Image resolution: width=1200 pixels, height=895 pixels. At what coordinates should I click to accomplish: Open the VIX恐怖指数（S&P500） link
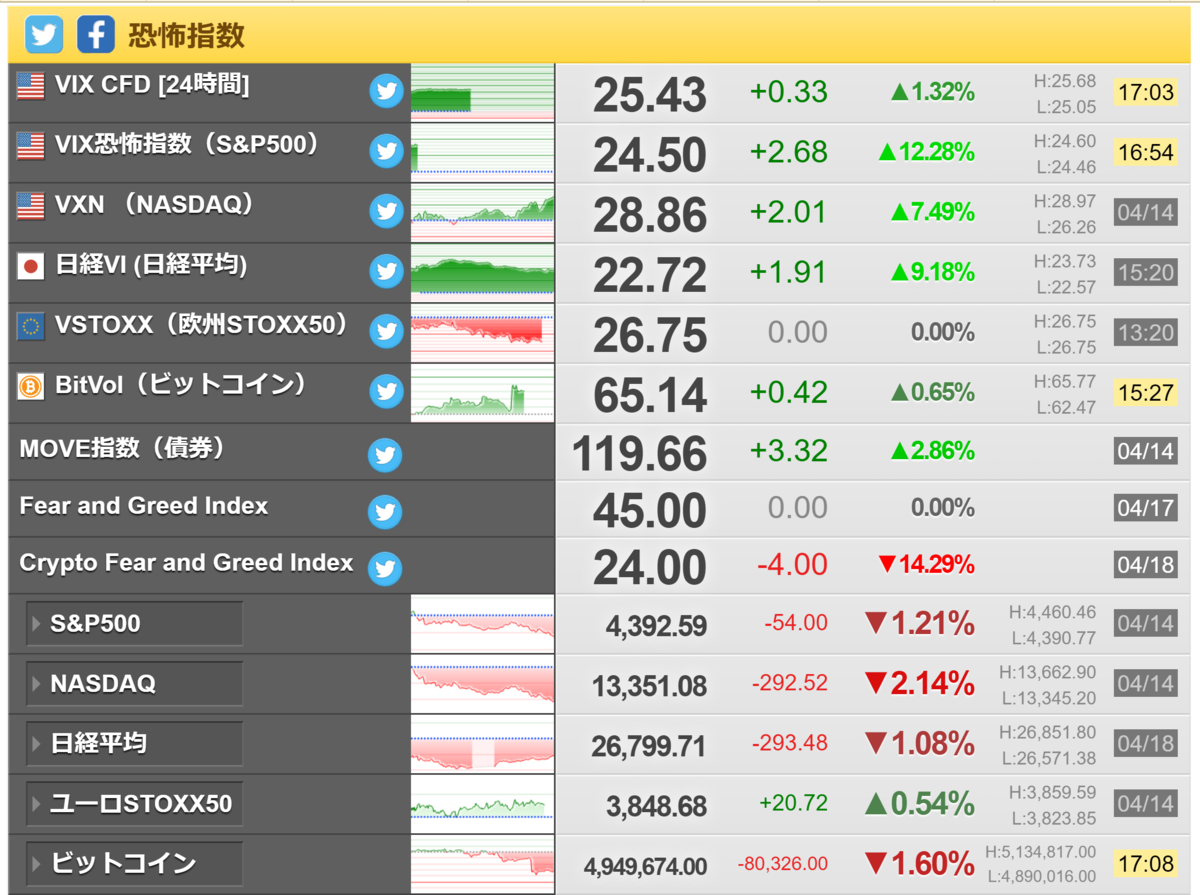pos(187,146)
